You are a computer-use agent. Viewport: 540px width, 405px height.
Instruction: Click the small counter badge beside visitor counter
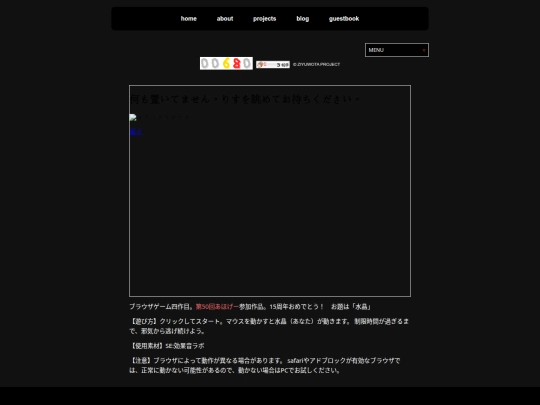(x=273, y=64)
